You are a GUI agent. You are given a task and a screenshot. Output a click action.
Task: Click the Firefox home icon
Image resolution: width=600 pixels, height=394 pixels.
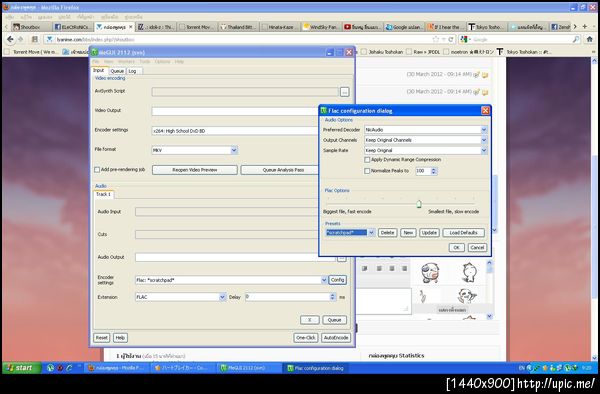point(590,39)
